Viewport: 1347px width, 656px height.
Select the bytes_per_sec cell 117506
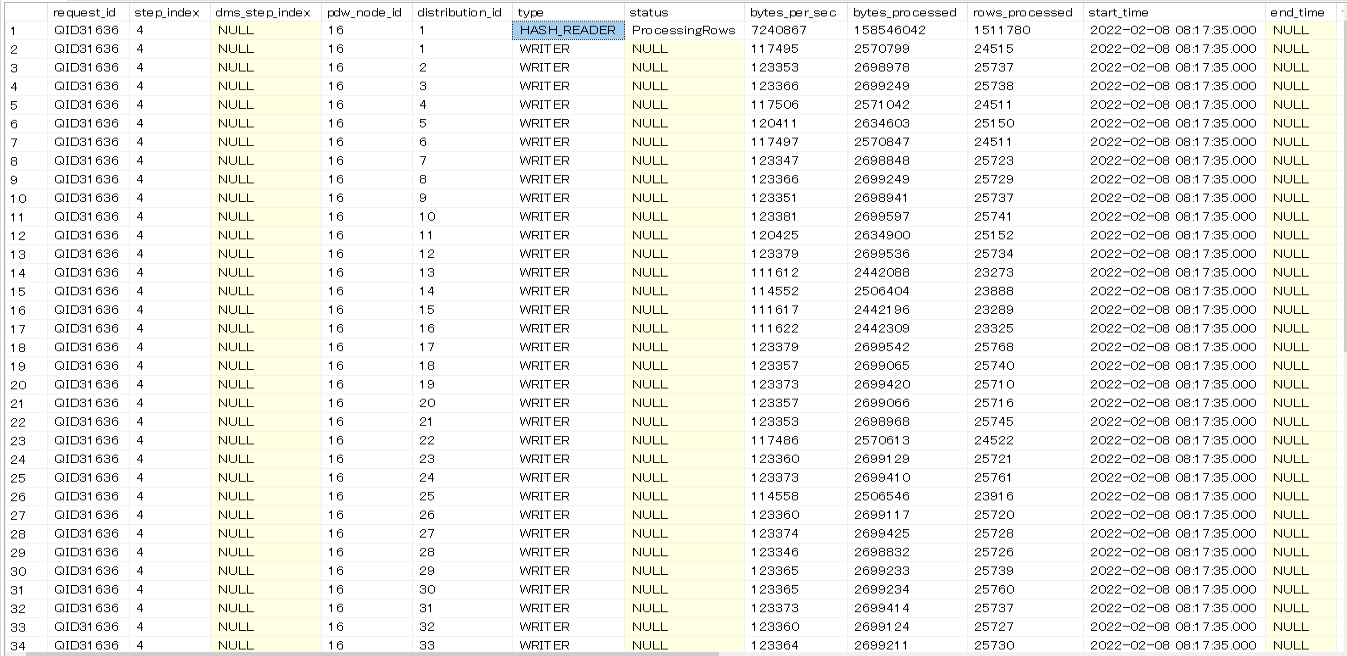(795, 105)
